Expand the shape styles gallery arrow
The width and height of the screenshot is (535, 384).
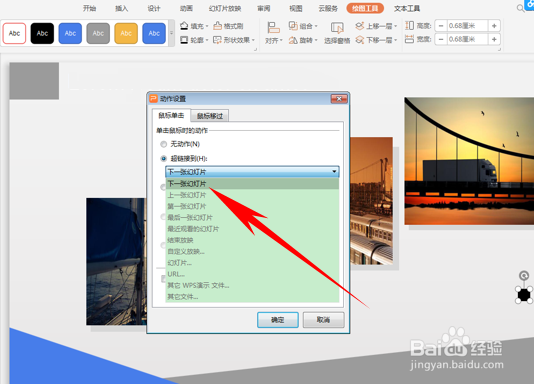point(171,33)
